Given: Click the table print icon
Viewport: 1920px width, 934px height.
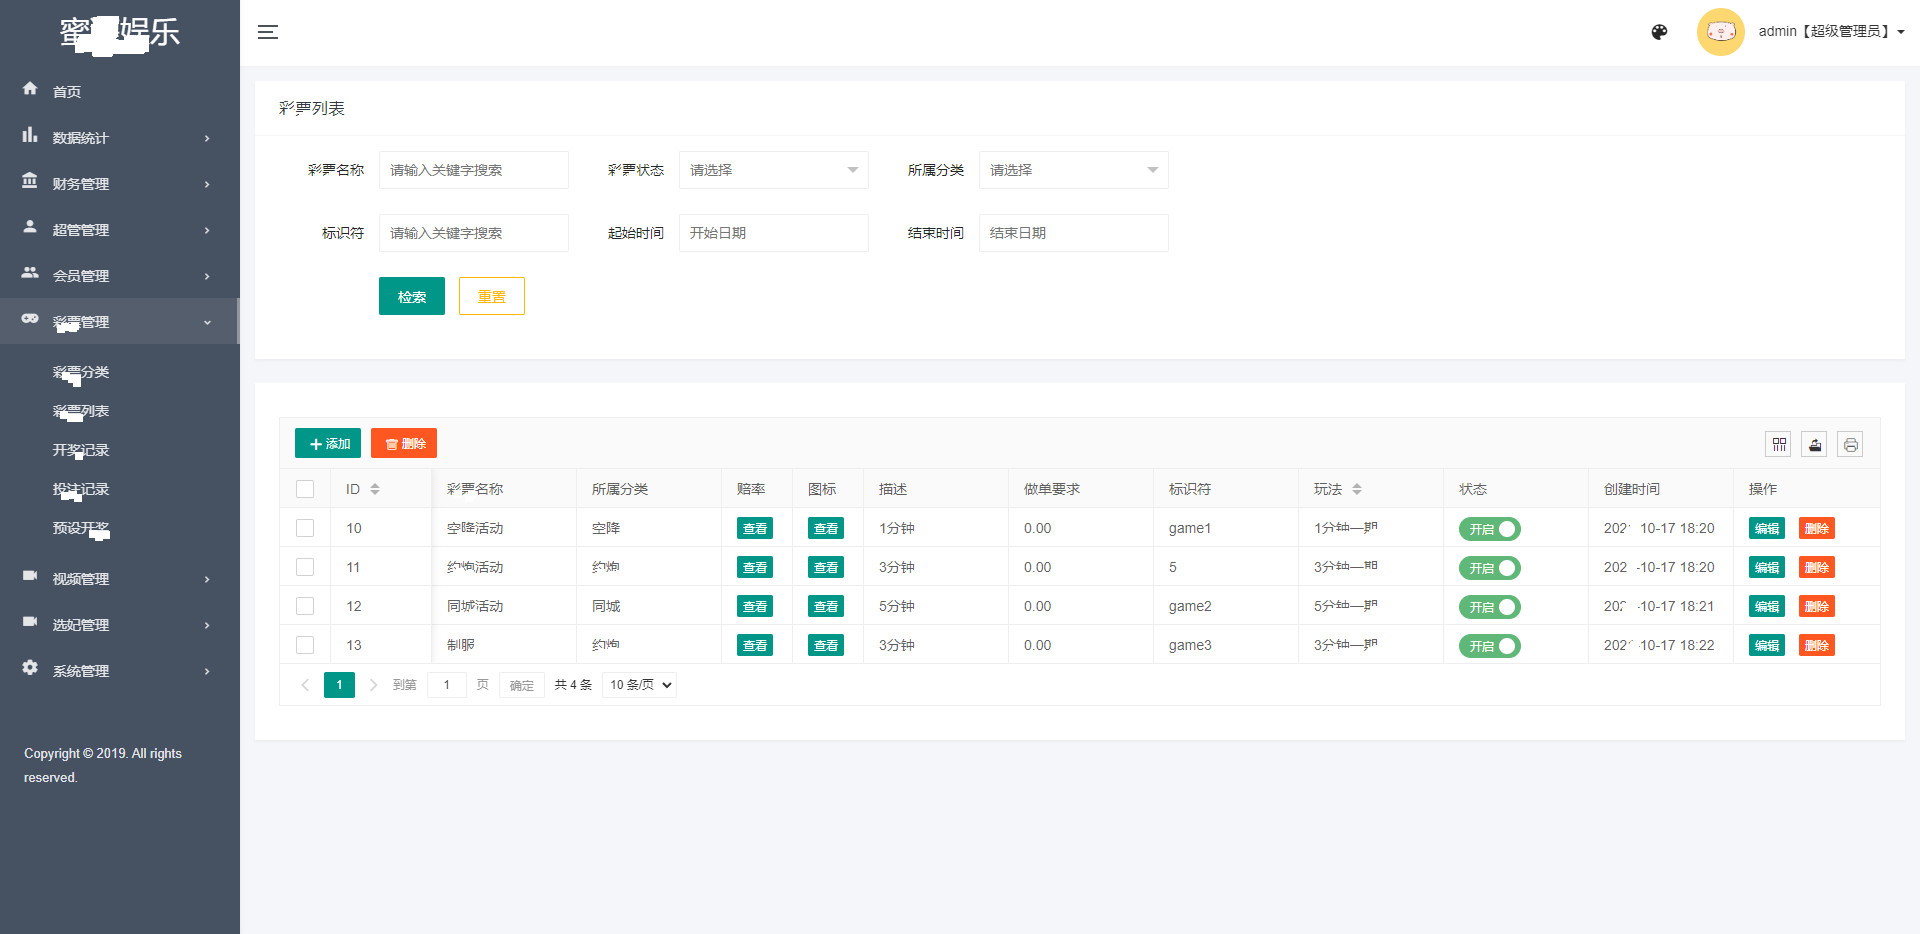Looking at the screenshot, I should click(1851, 445).
